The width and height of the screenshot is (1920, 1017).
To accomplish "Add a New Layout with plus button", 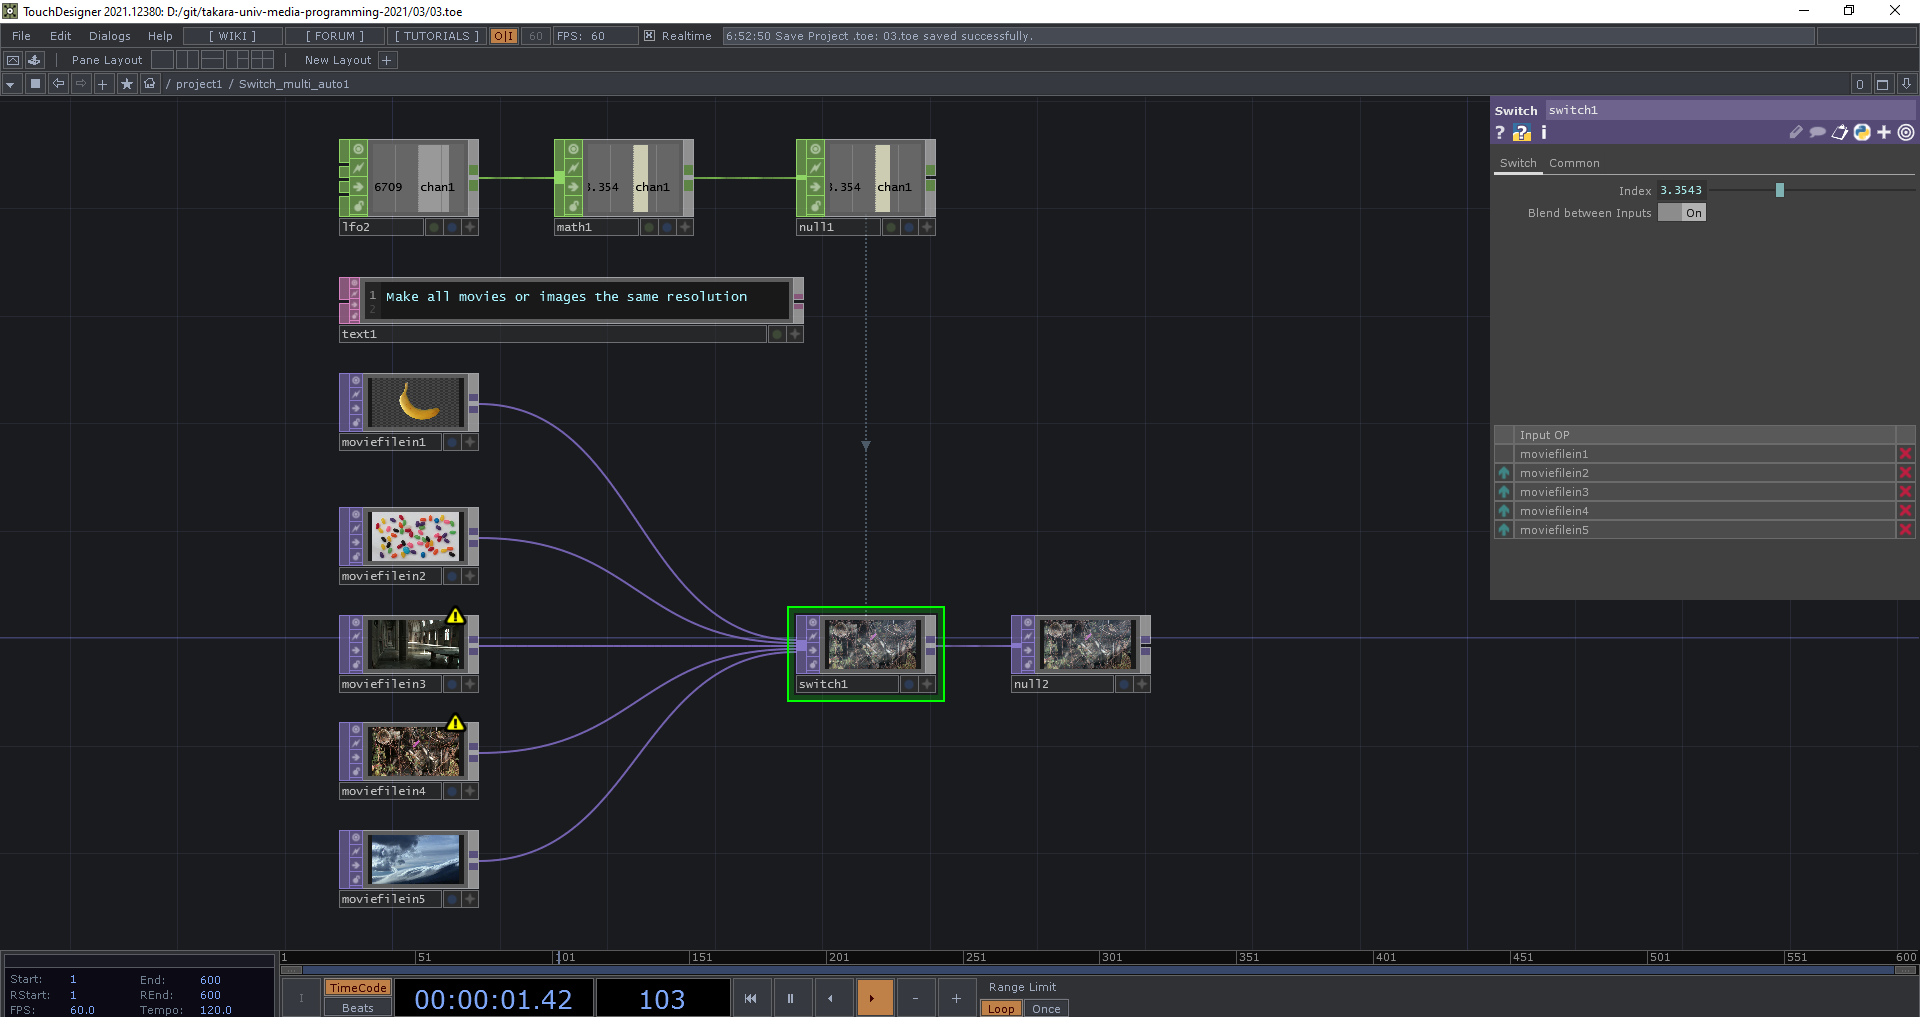I will click(x=387, y=60).
